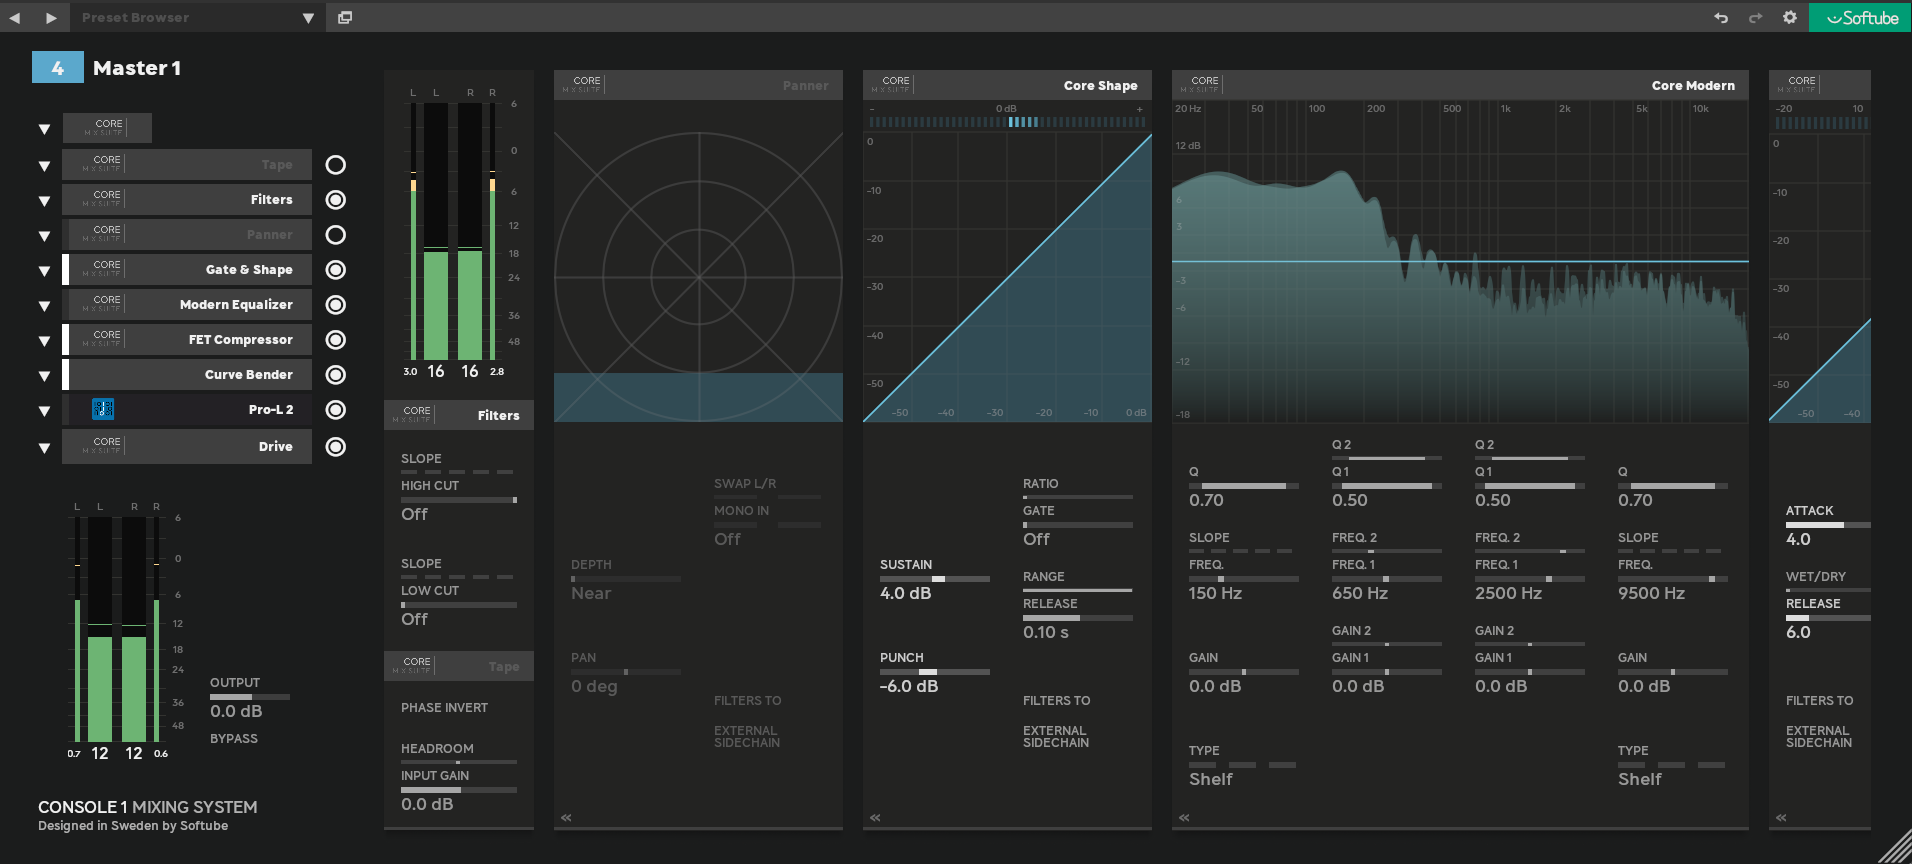Select the Drive slot

pos(187,447)
